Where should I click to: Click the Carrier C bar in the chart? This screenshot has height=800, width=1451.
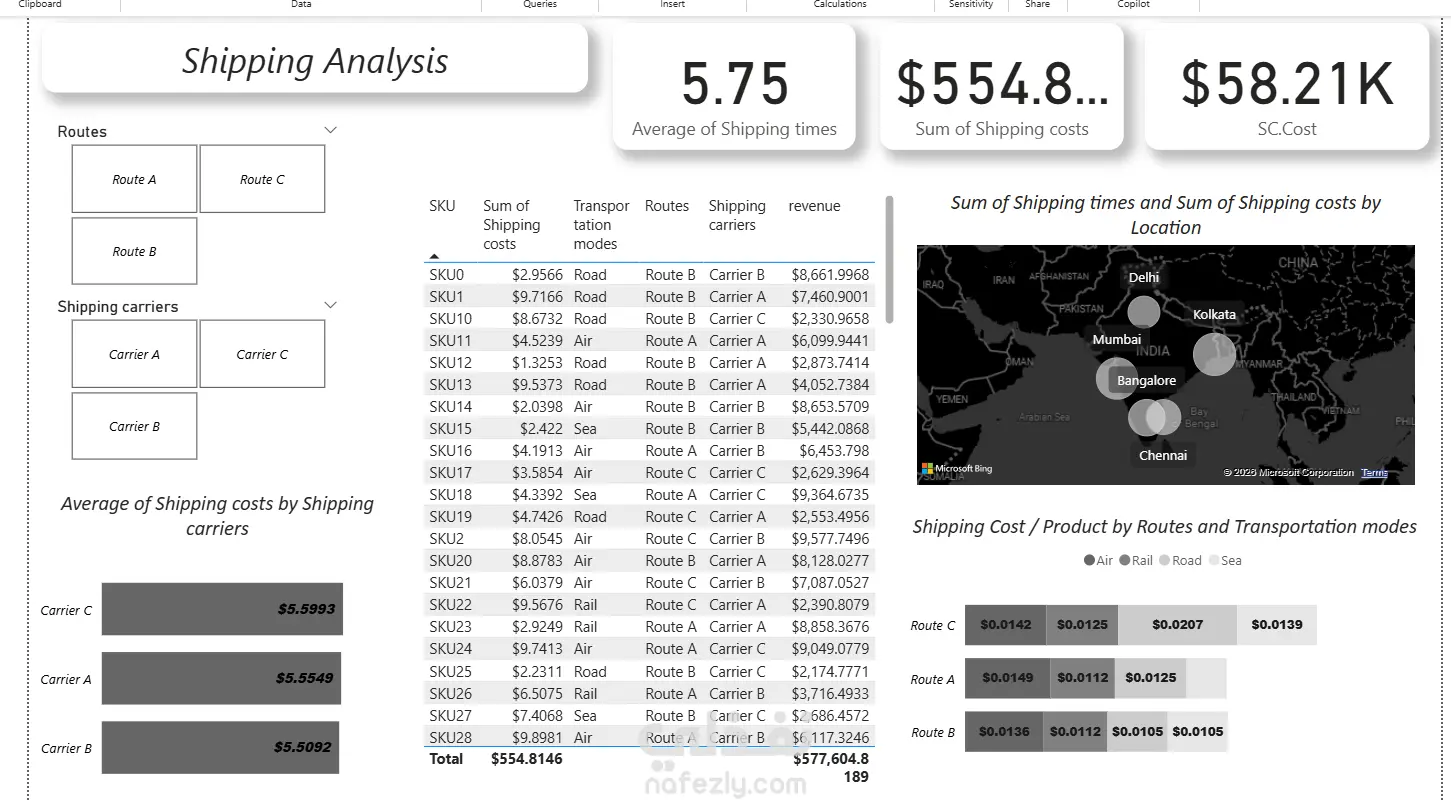point(222,609)
